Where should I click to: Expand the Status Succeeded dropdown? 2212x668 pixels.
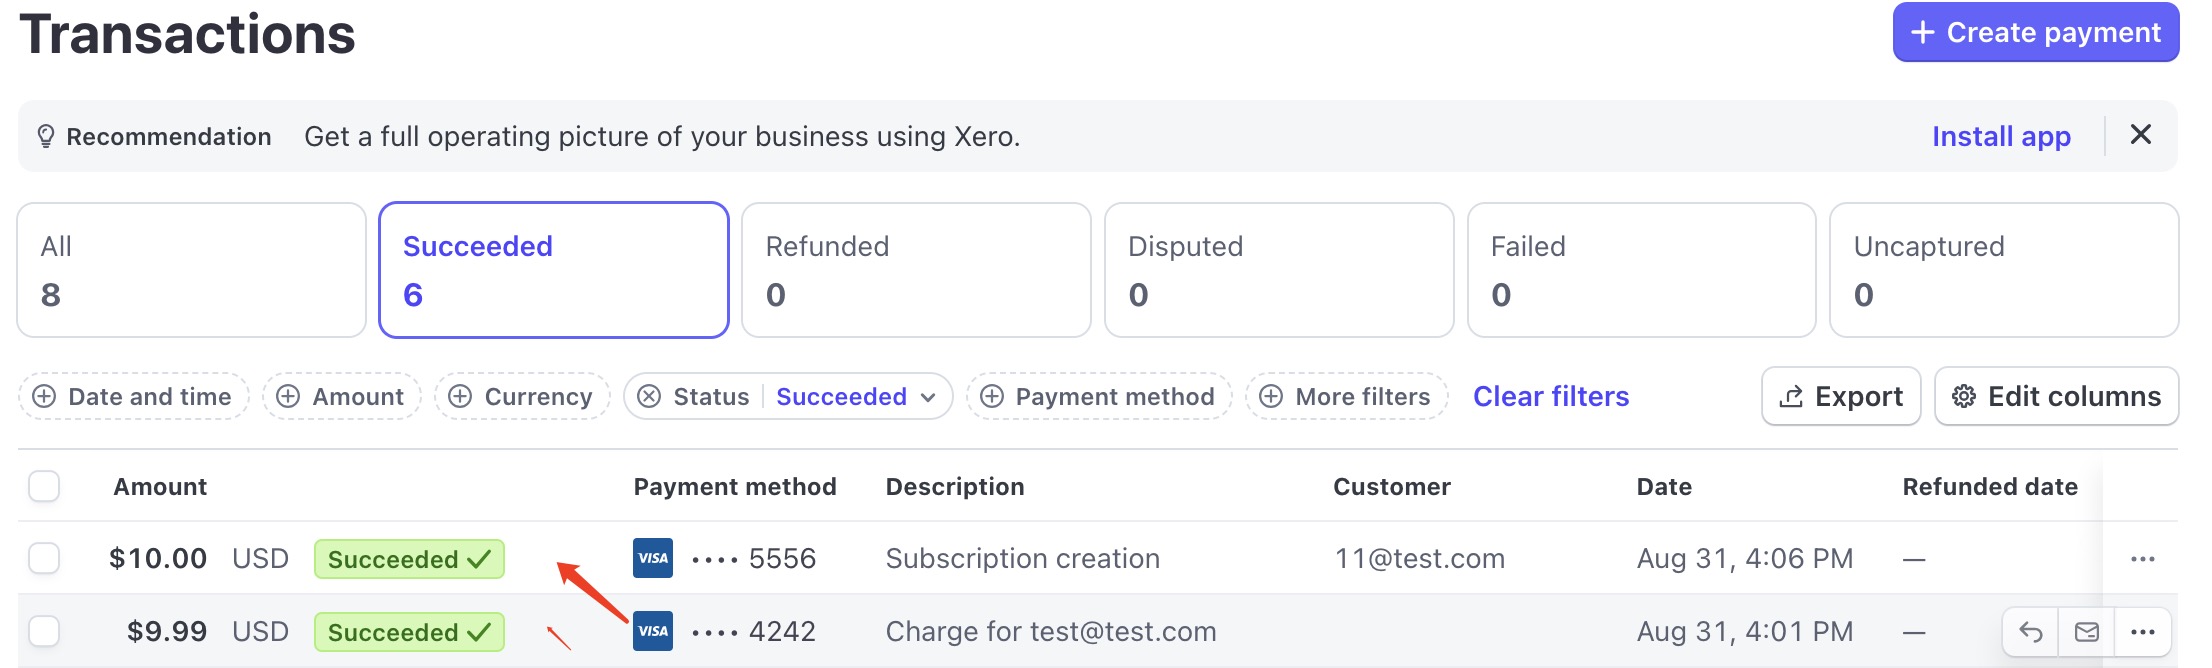pyautogui.click(x=856, y=397)
